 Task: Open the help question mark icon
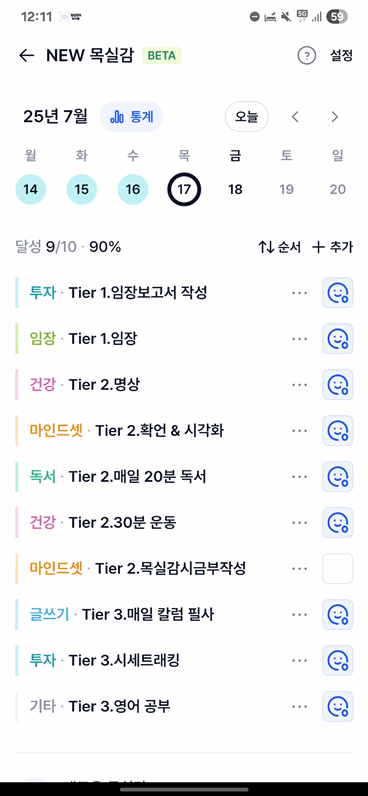tap(307, 55)
